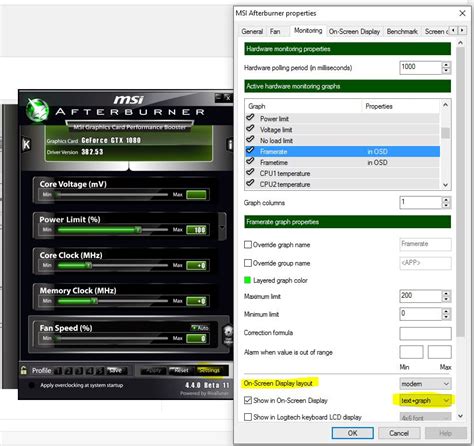The width and height of the screenshot is (474, 446).
Task: Select profile slot 1
Action: point(58,371)
